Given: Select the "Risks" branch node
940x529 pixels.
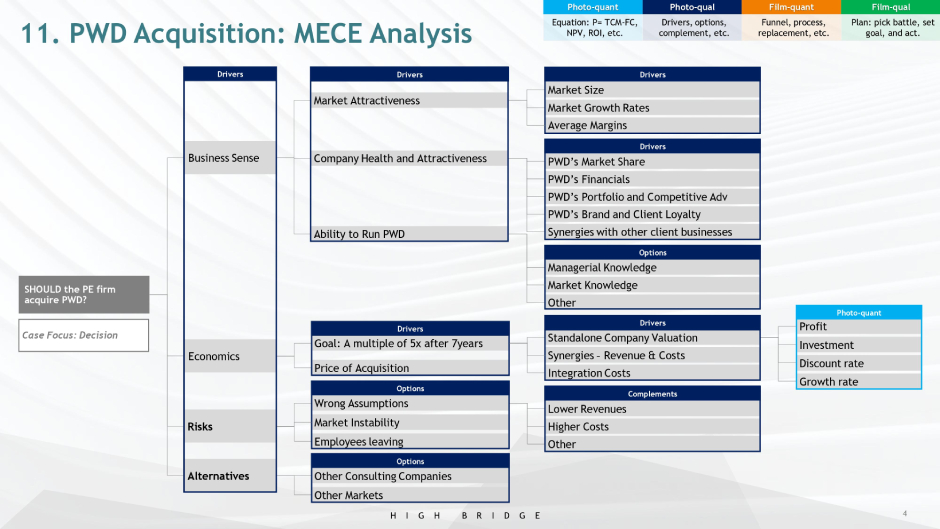Looking at the screenshot, I should (230, 427).
